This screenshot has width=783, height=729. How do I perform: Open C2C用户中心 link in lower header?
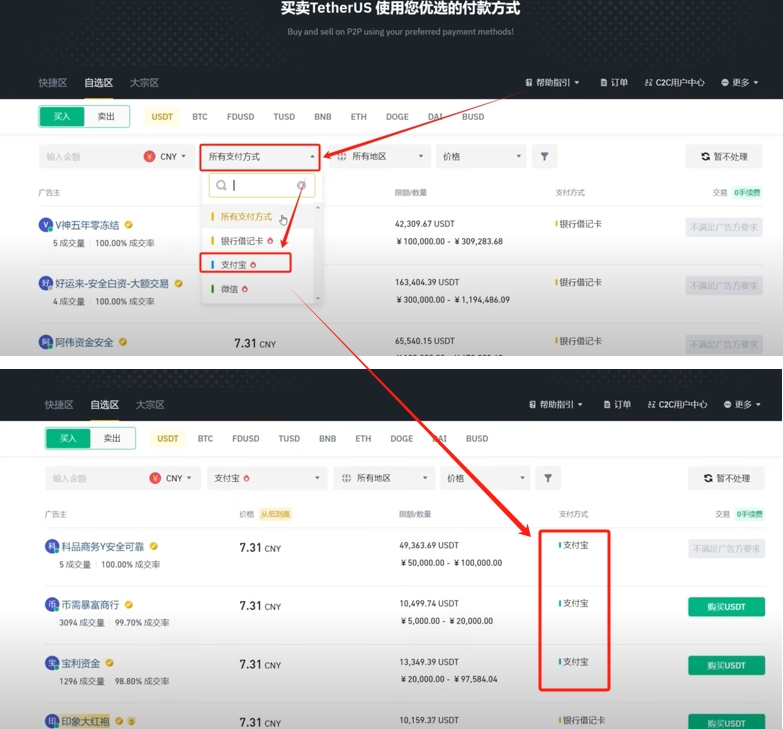coord(677,404)
